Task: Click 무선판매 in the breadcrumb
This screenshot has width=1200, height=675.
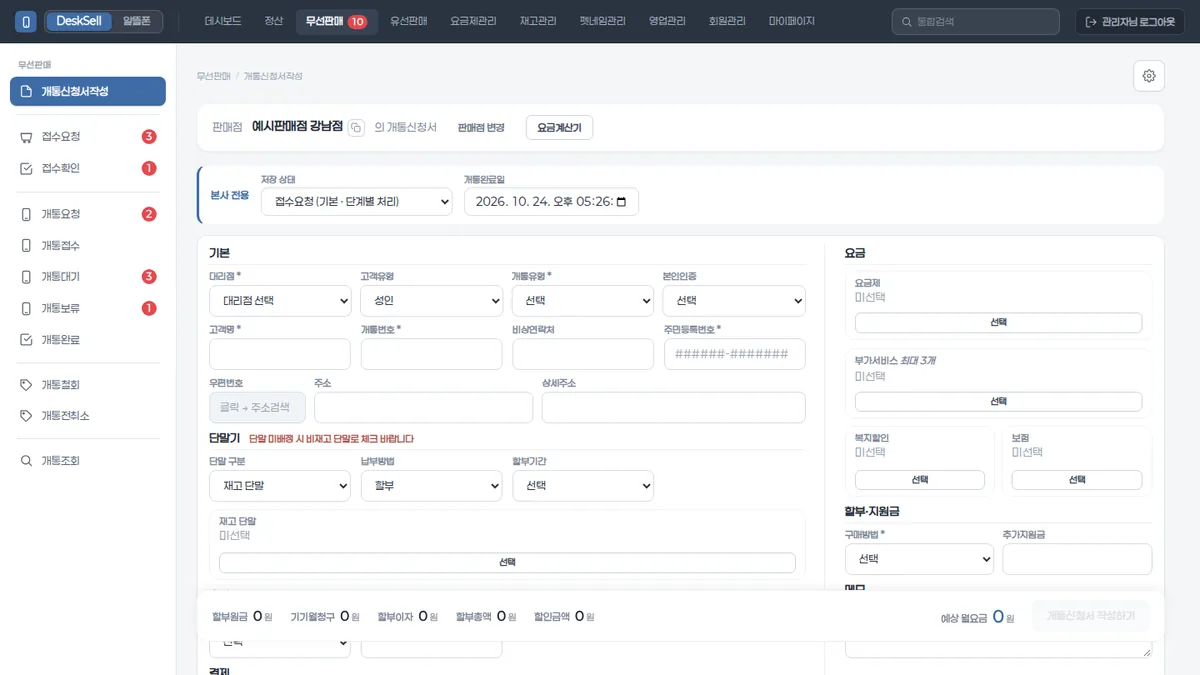Action: (214, 76)
